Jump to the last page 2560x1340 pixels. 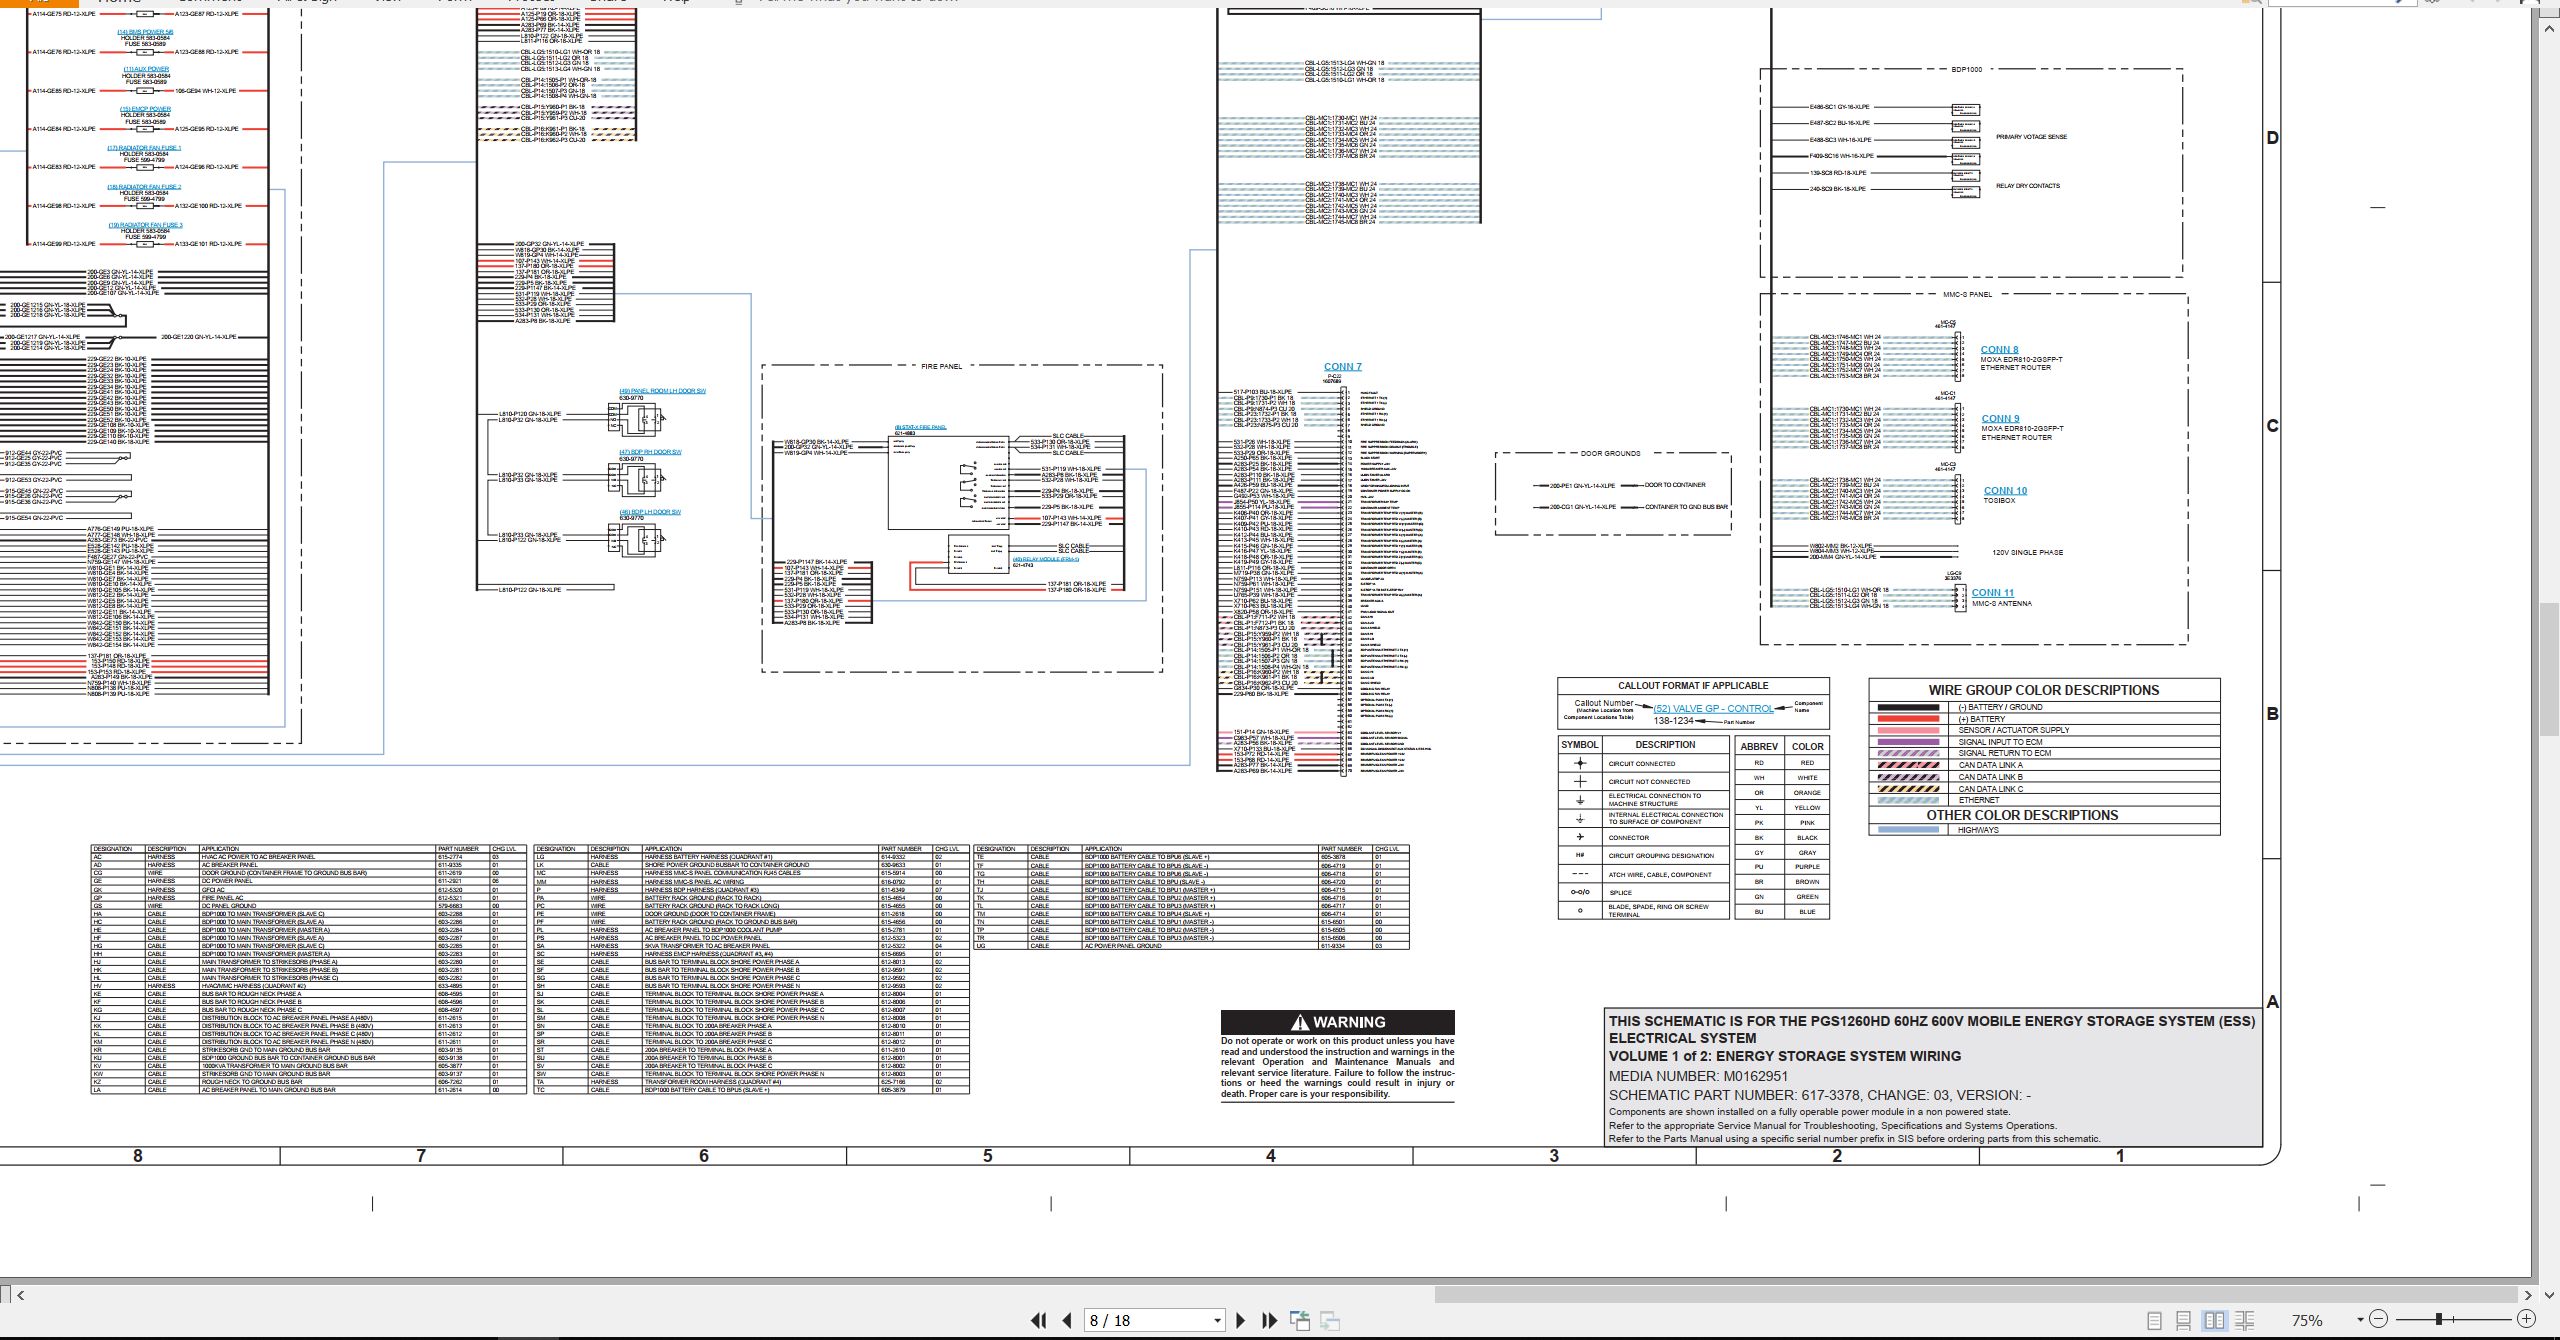(x=1270, y=1320)
